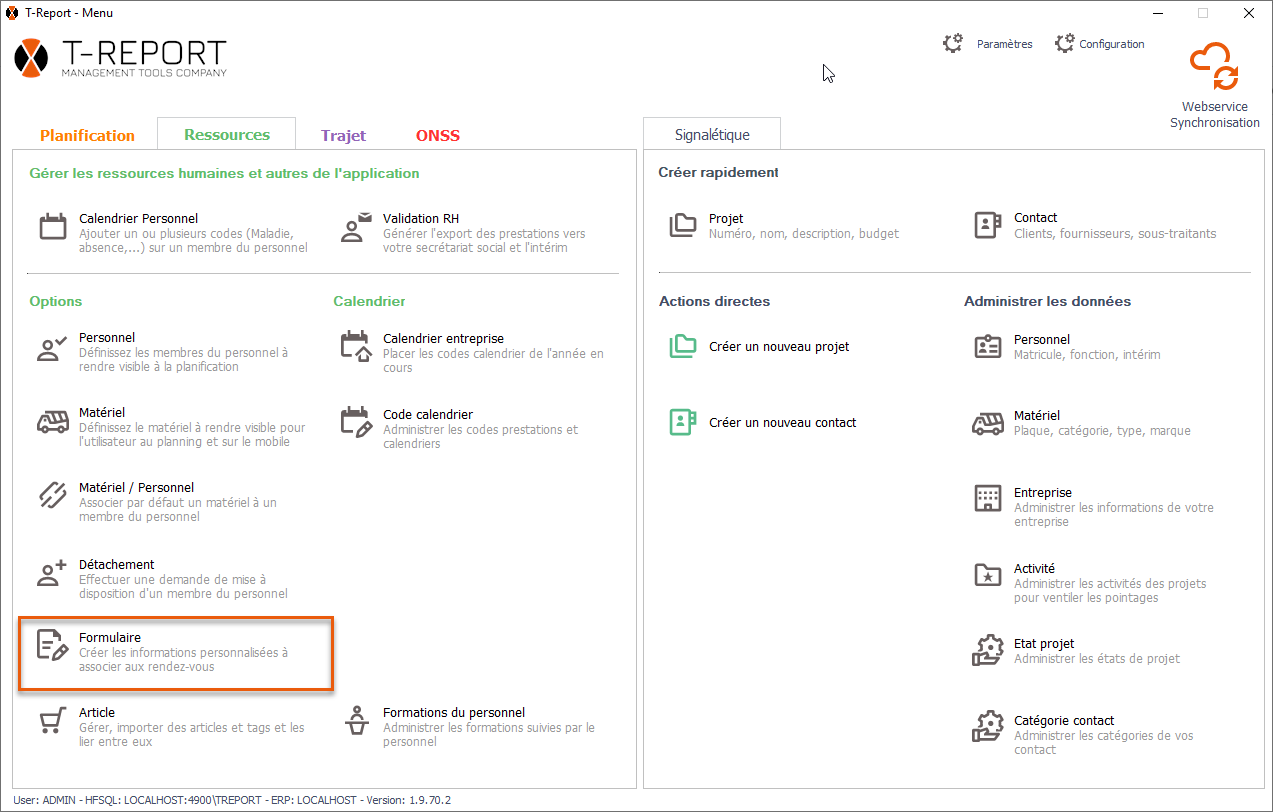
Task: Click the Formations du personnel icon
Action: coord(356,721)
